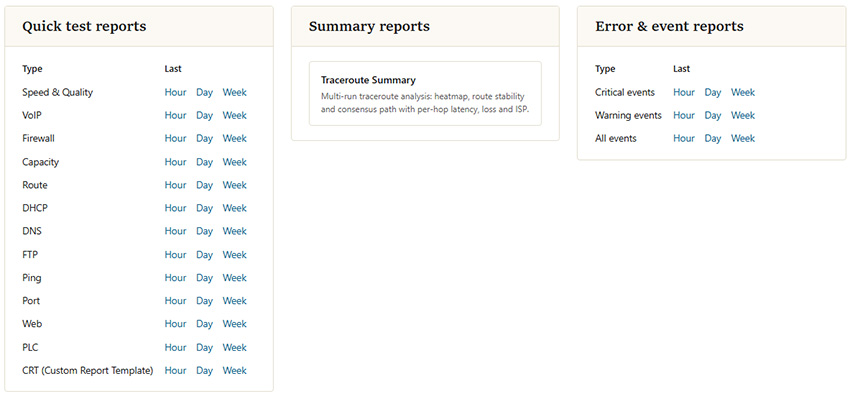Open Route Hour report
The image size is (850, 399).
175,185
